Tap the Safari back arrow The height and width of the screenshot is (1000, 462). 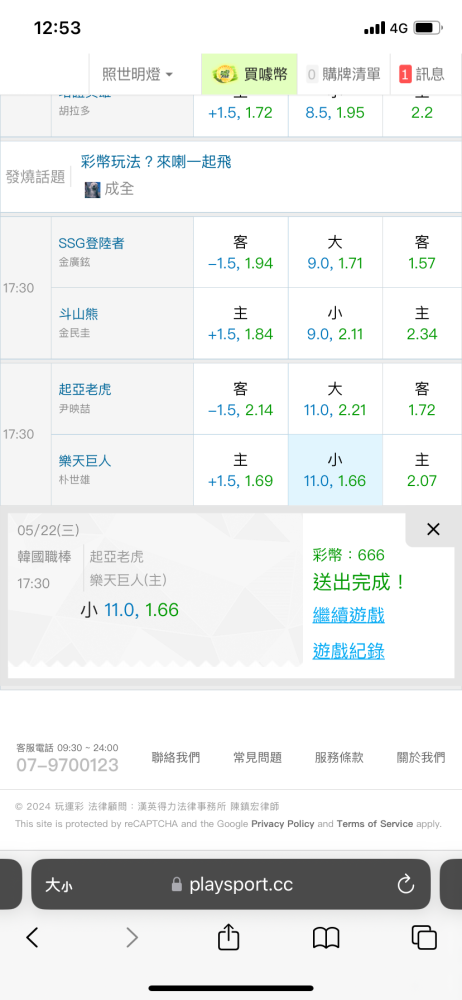[x=32, y=937]
